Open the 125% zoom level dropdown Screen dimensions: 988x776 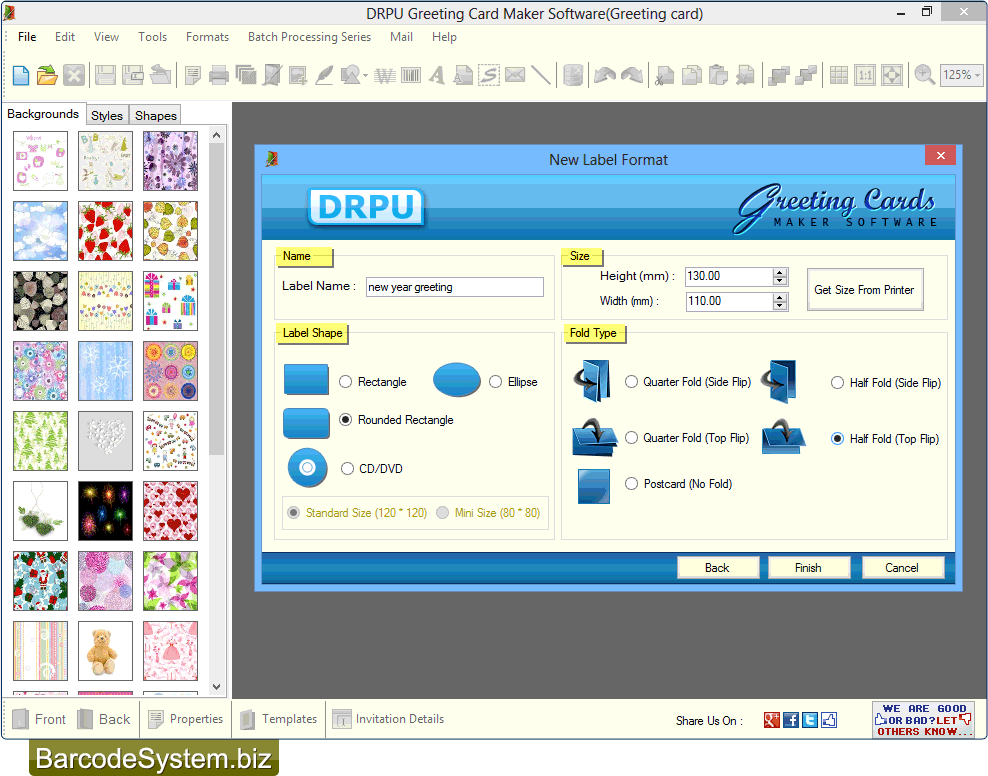click(977, 75)
